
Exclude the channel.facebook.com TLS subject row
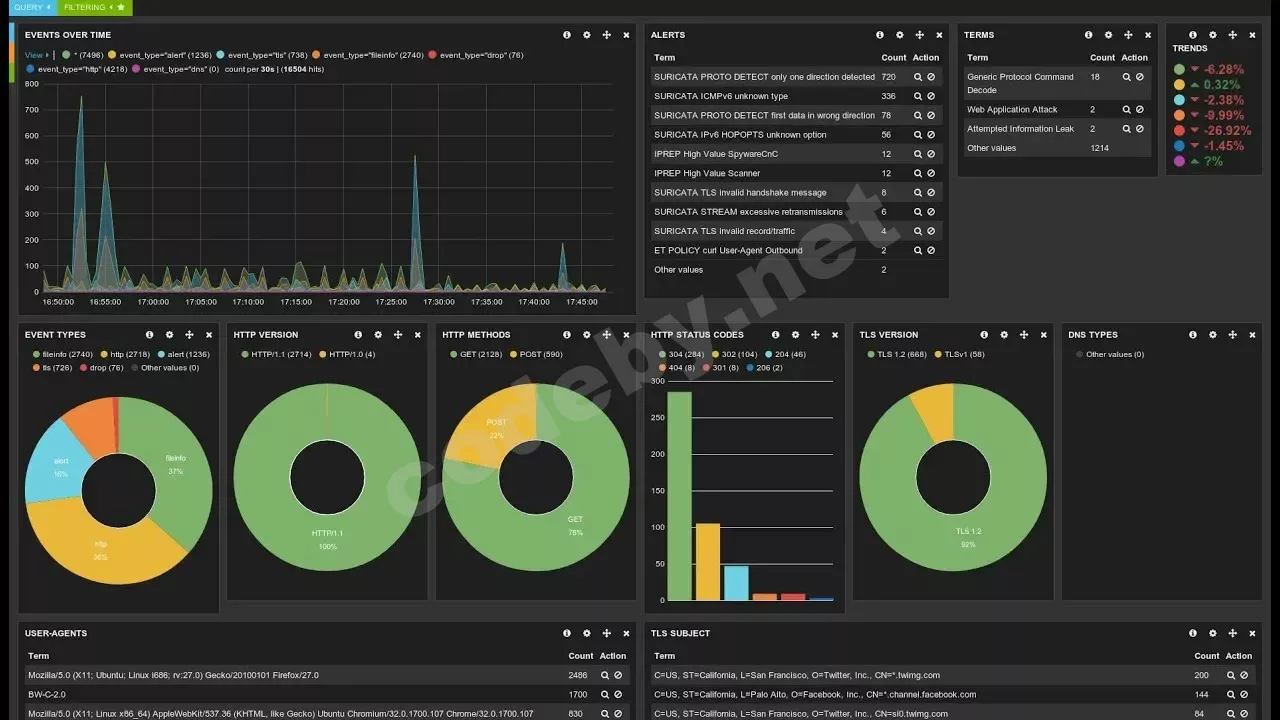tap(1244, 695)
